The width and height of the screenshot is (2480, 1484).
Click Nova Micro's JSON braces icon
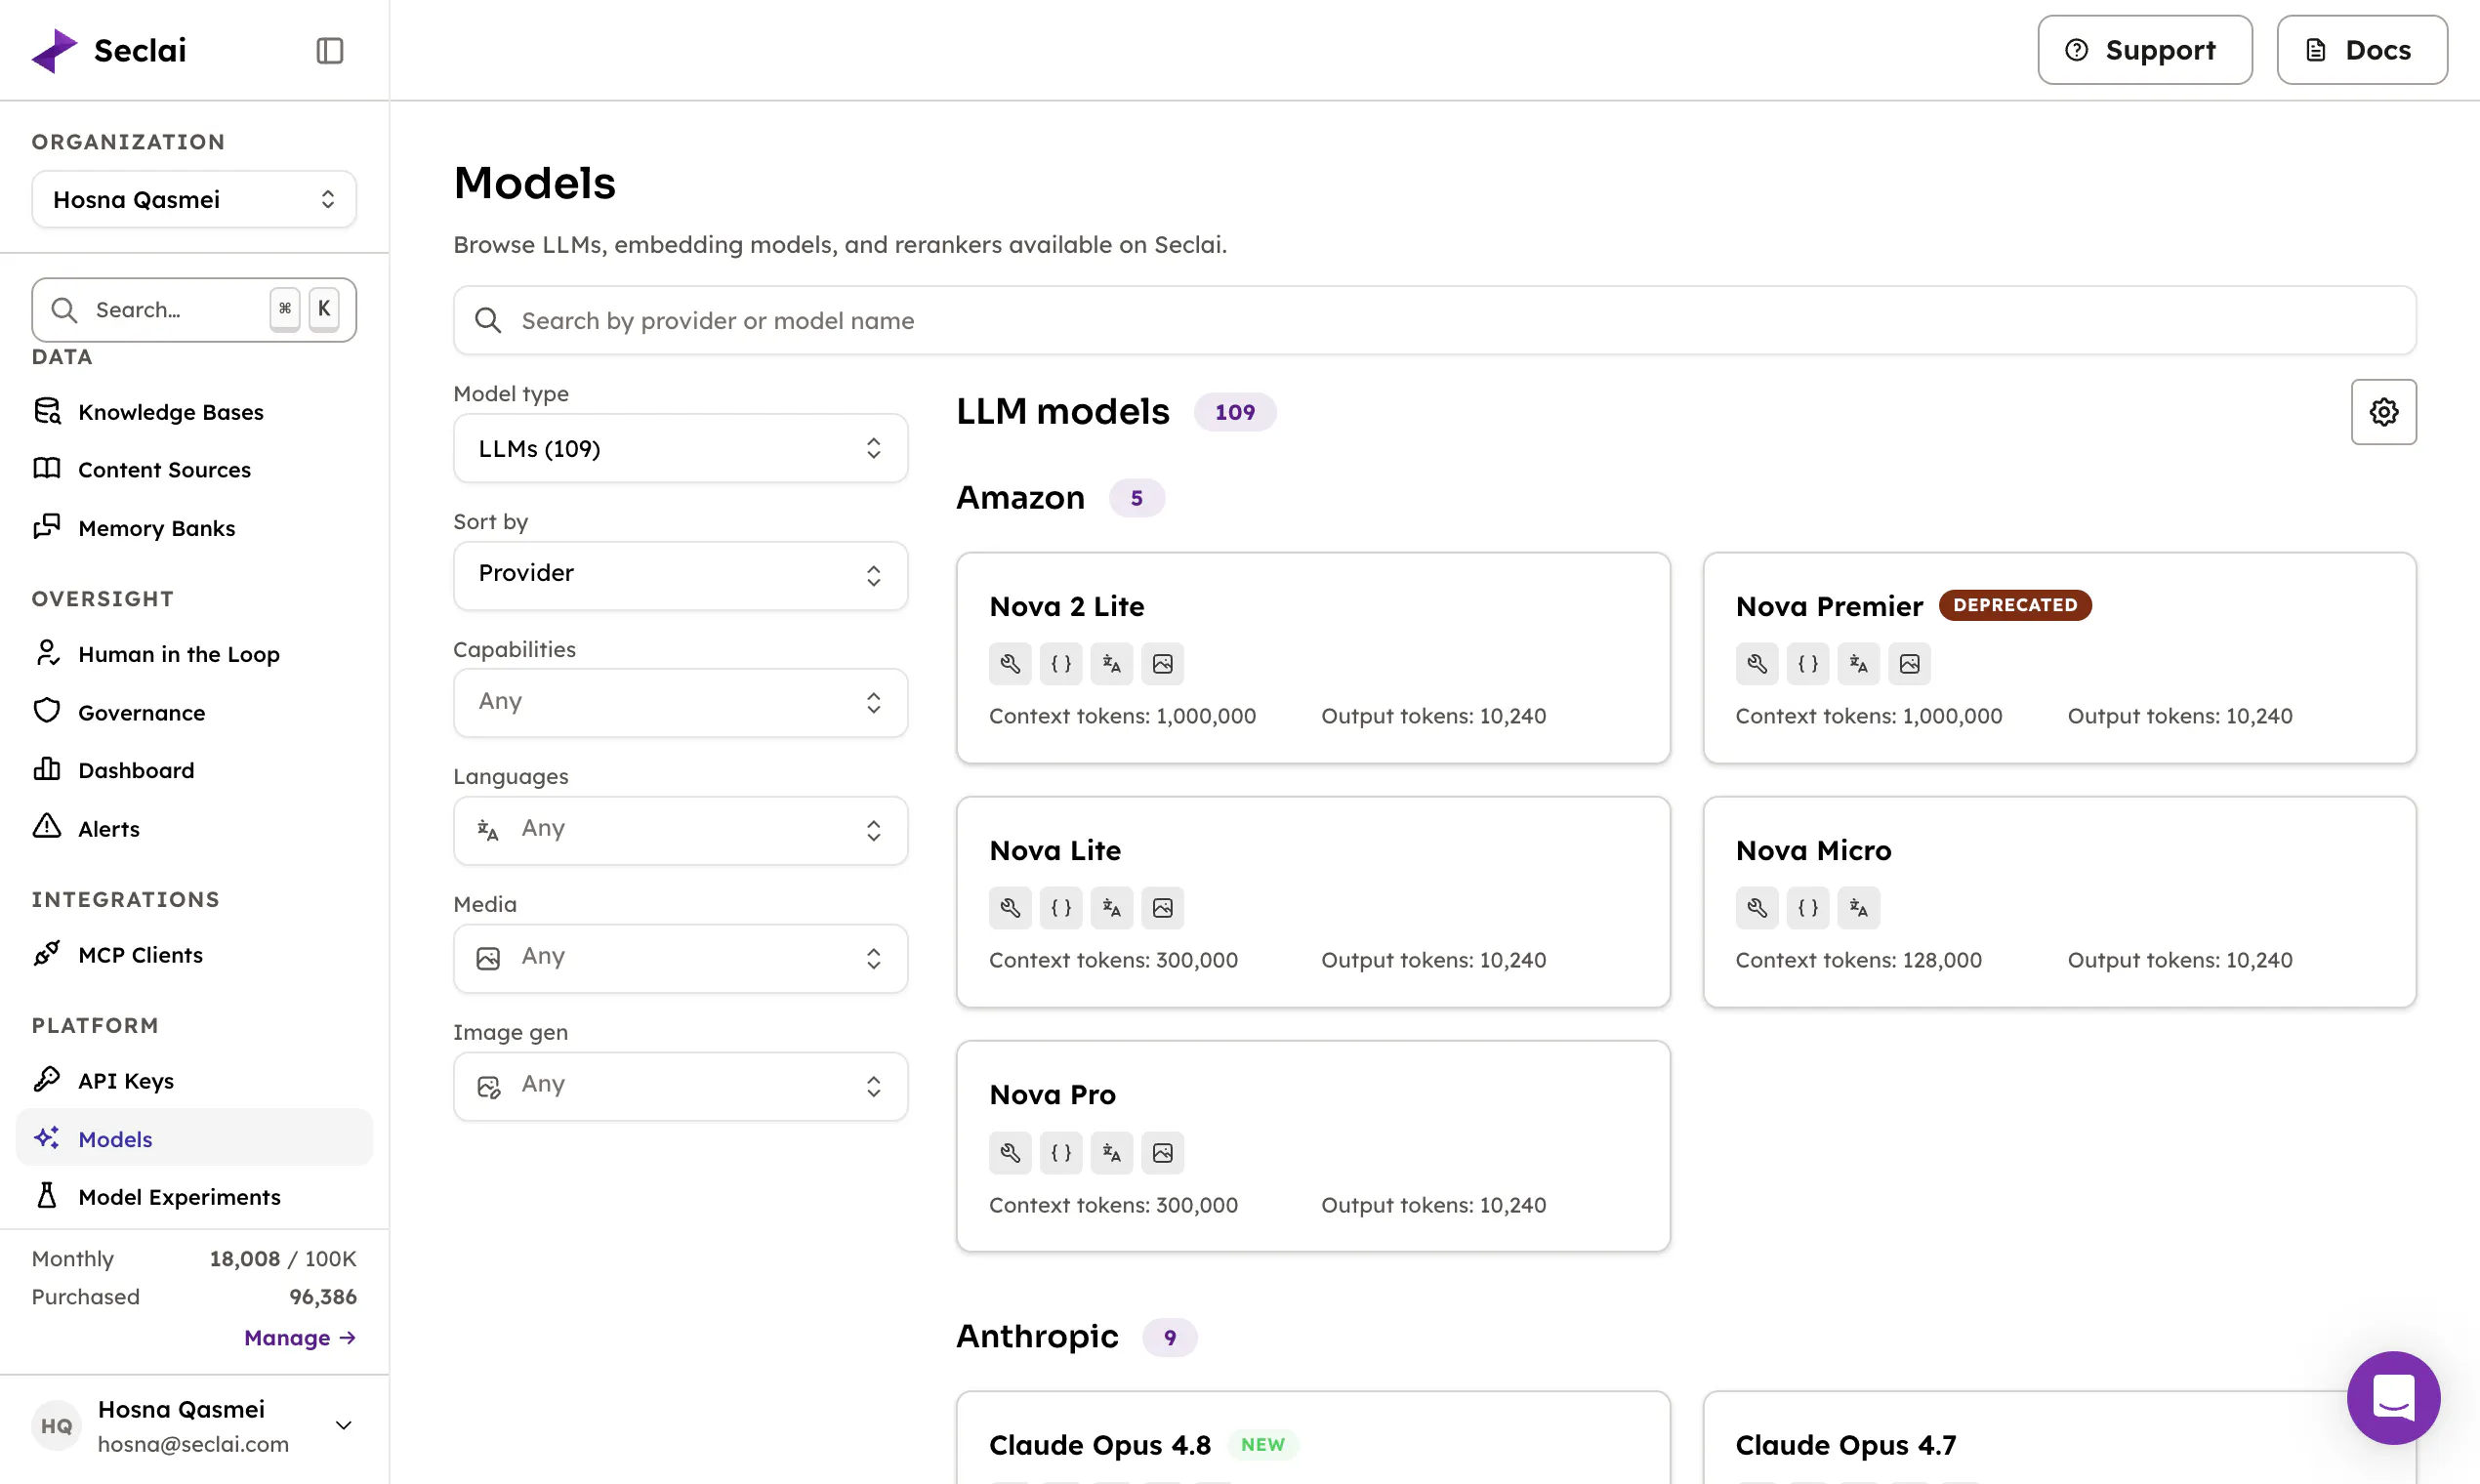click(1808, 908)
